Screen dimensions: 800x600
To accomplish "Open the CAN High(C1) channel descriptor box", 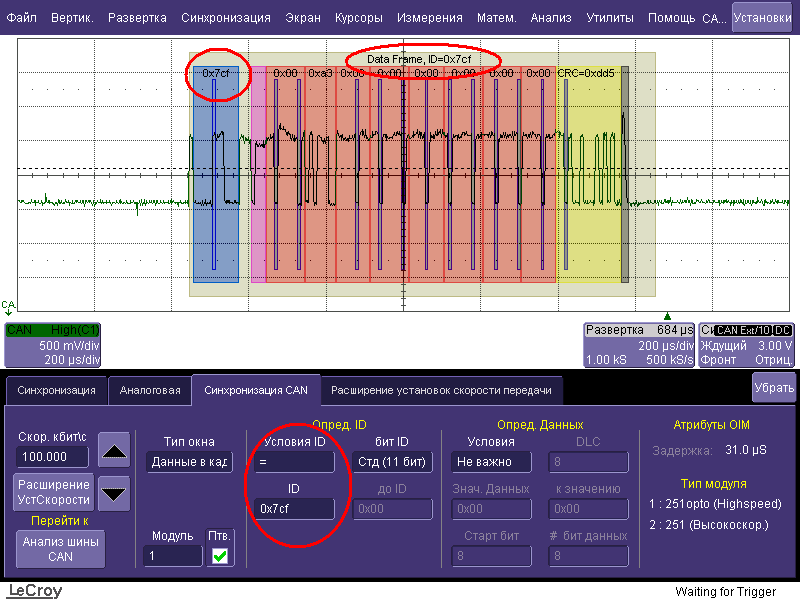I will tap(52, 344).
